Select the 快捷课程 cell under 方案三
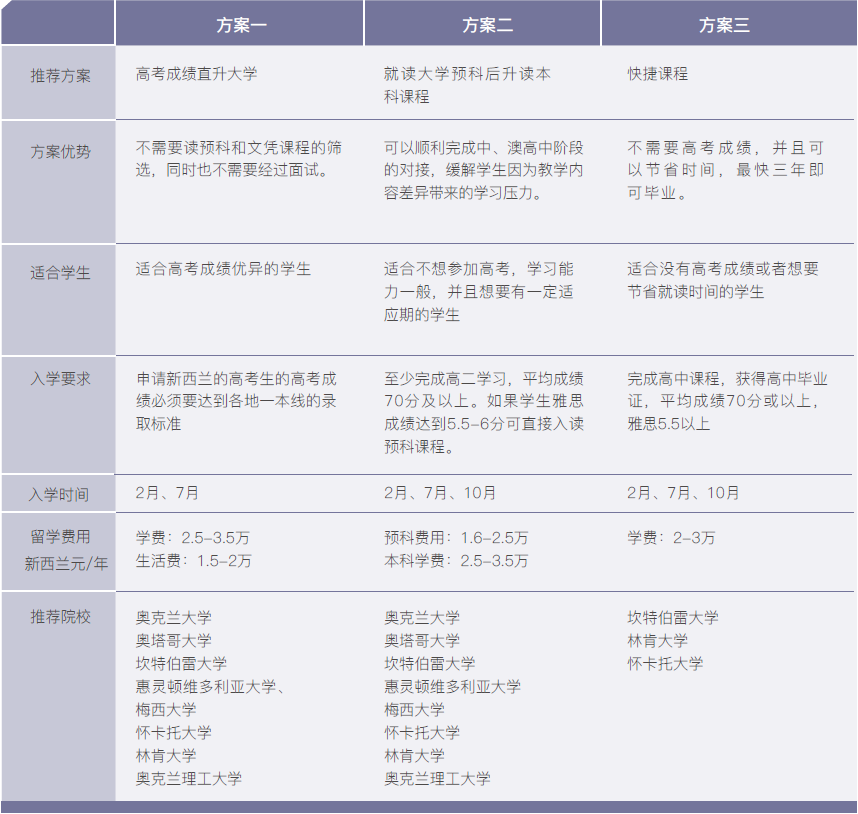 pos(657,74)
